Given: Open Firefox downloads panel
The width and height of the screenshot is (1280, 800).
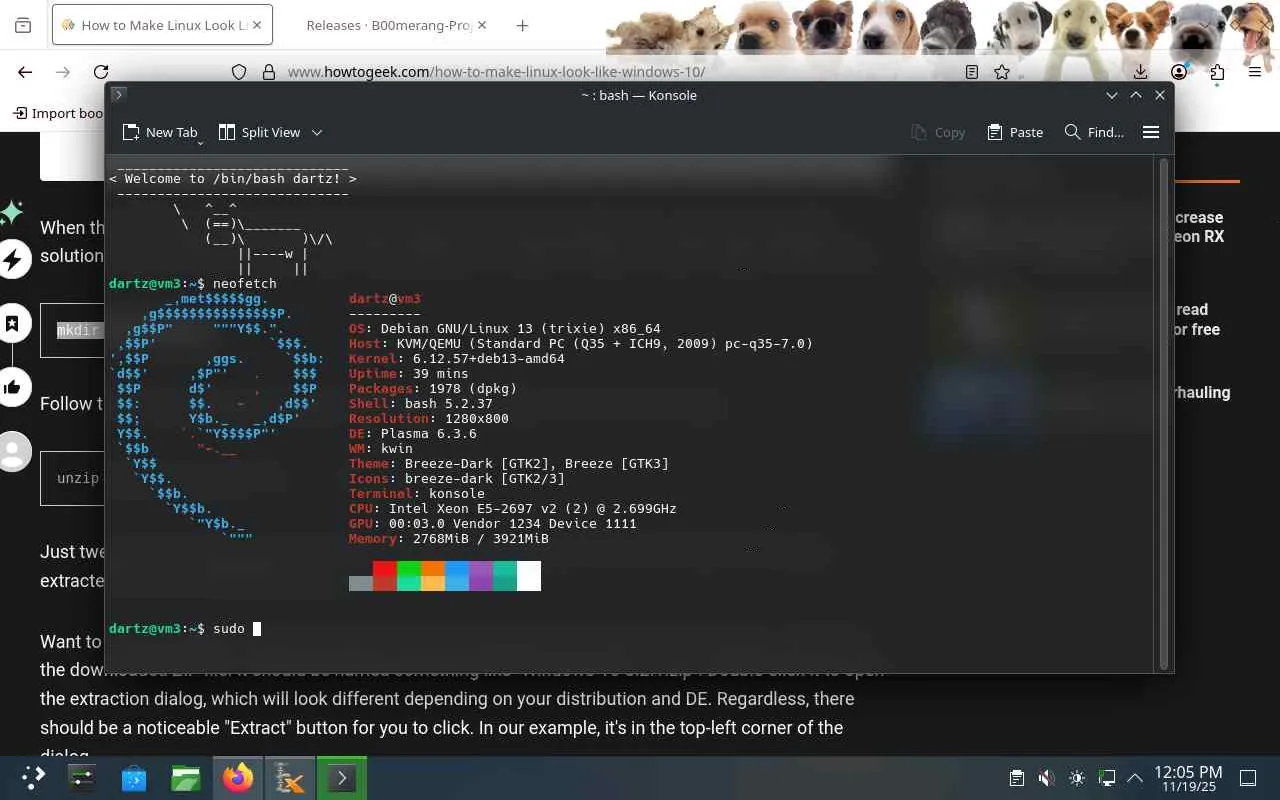Looking at the screenshot, I should point(1141,72).
